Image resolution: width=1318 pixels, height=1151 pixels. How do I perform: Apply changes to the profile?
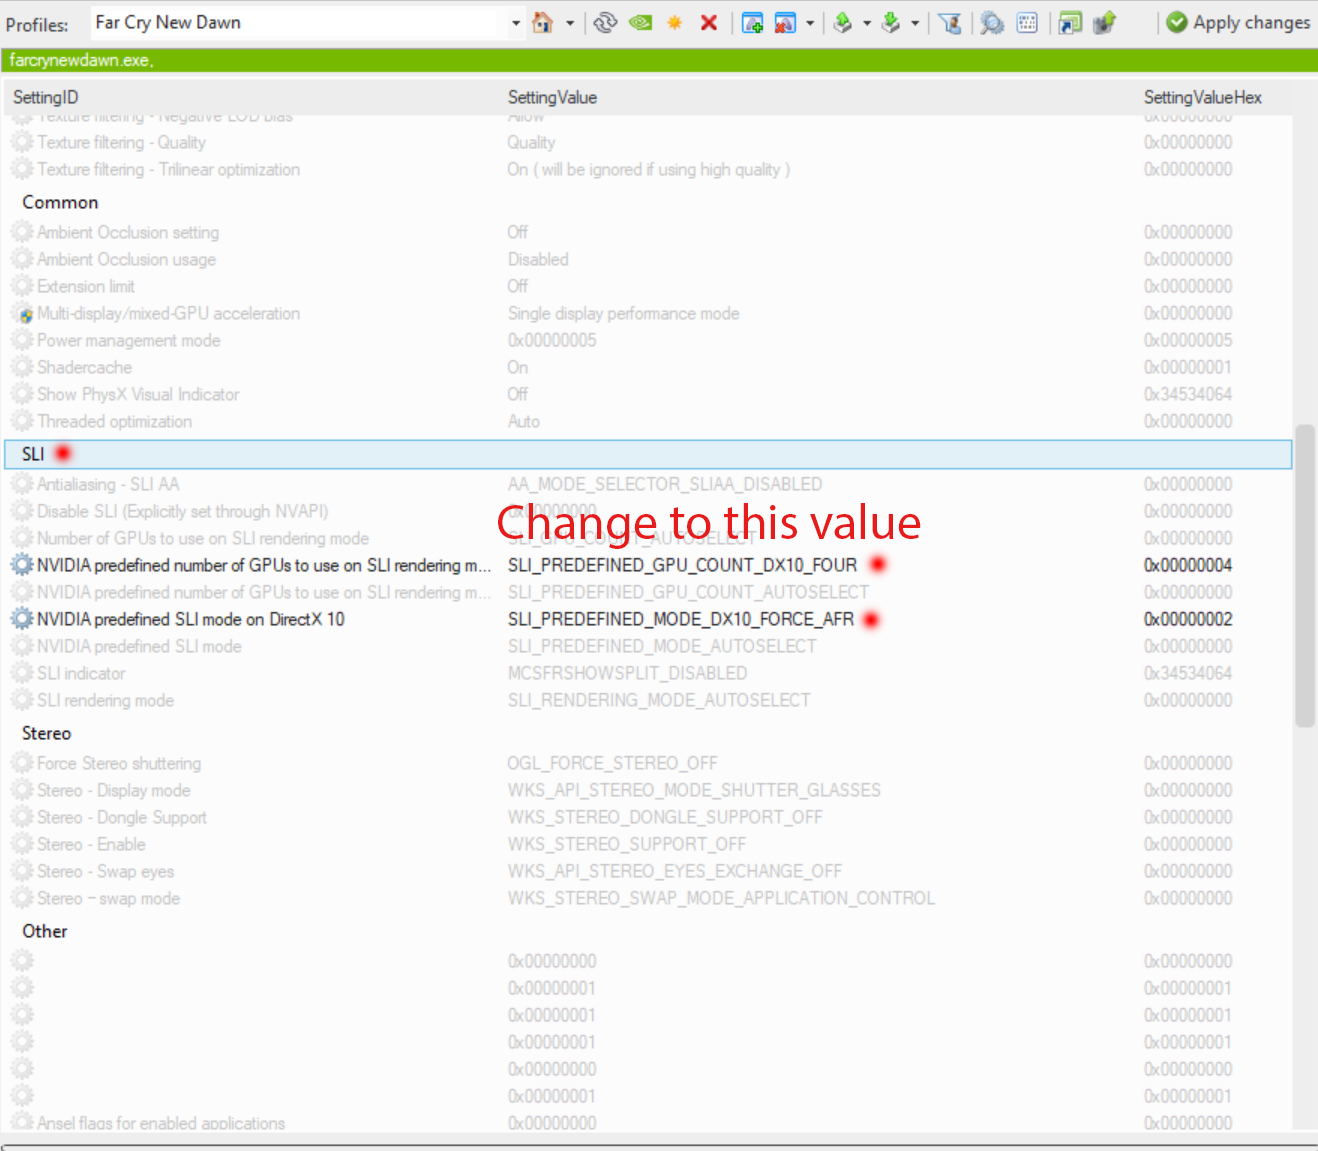(x=1238, y=22)
